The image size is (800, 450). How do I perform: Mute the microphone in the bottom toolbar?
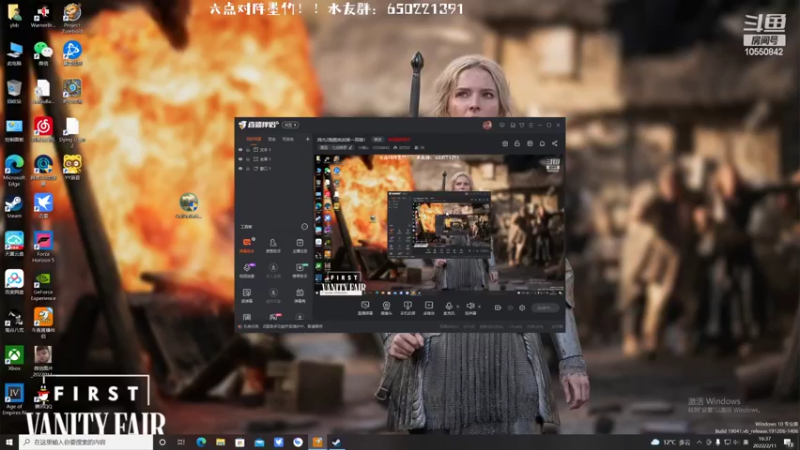(449, 306)
